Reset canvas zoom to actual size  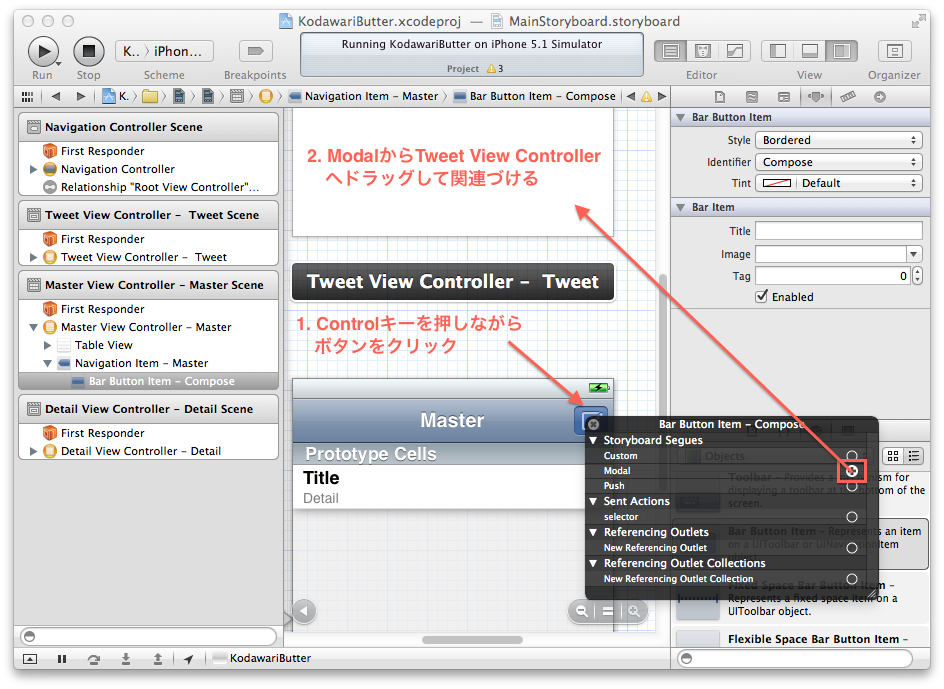coord(607,611)
